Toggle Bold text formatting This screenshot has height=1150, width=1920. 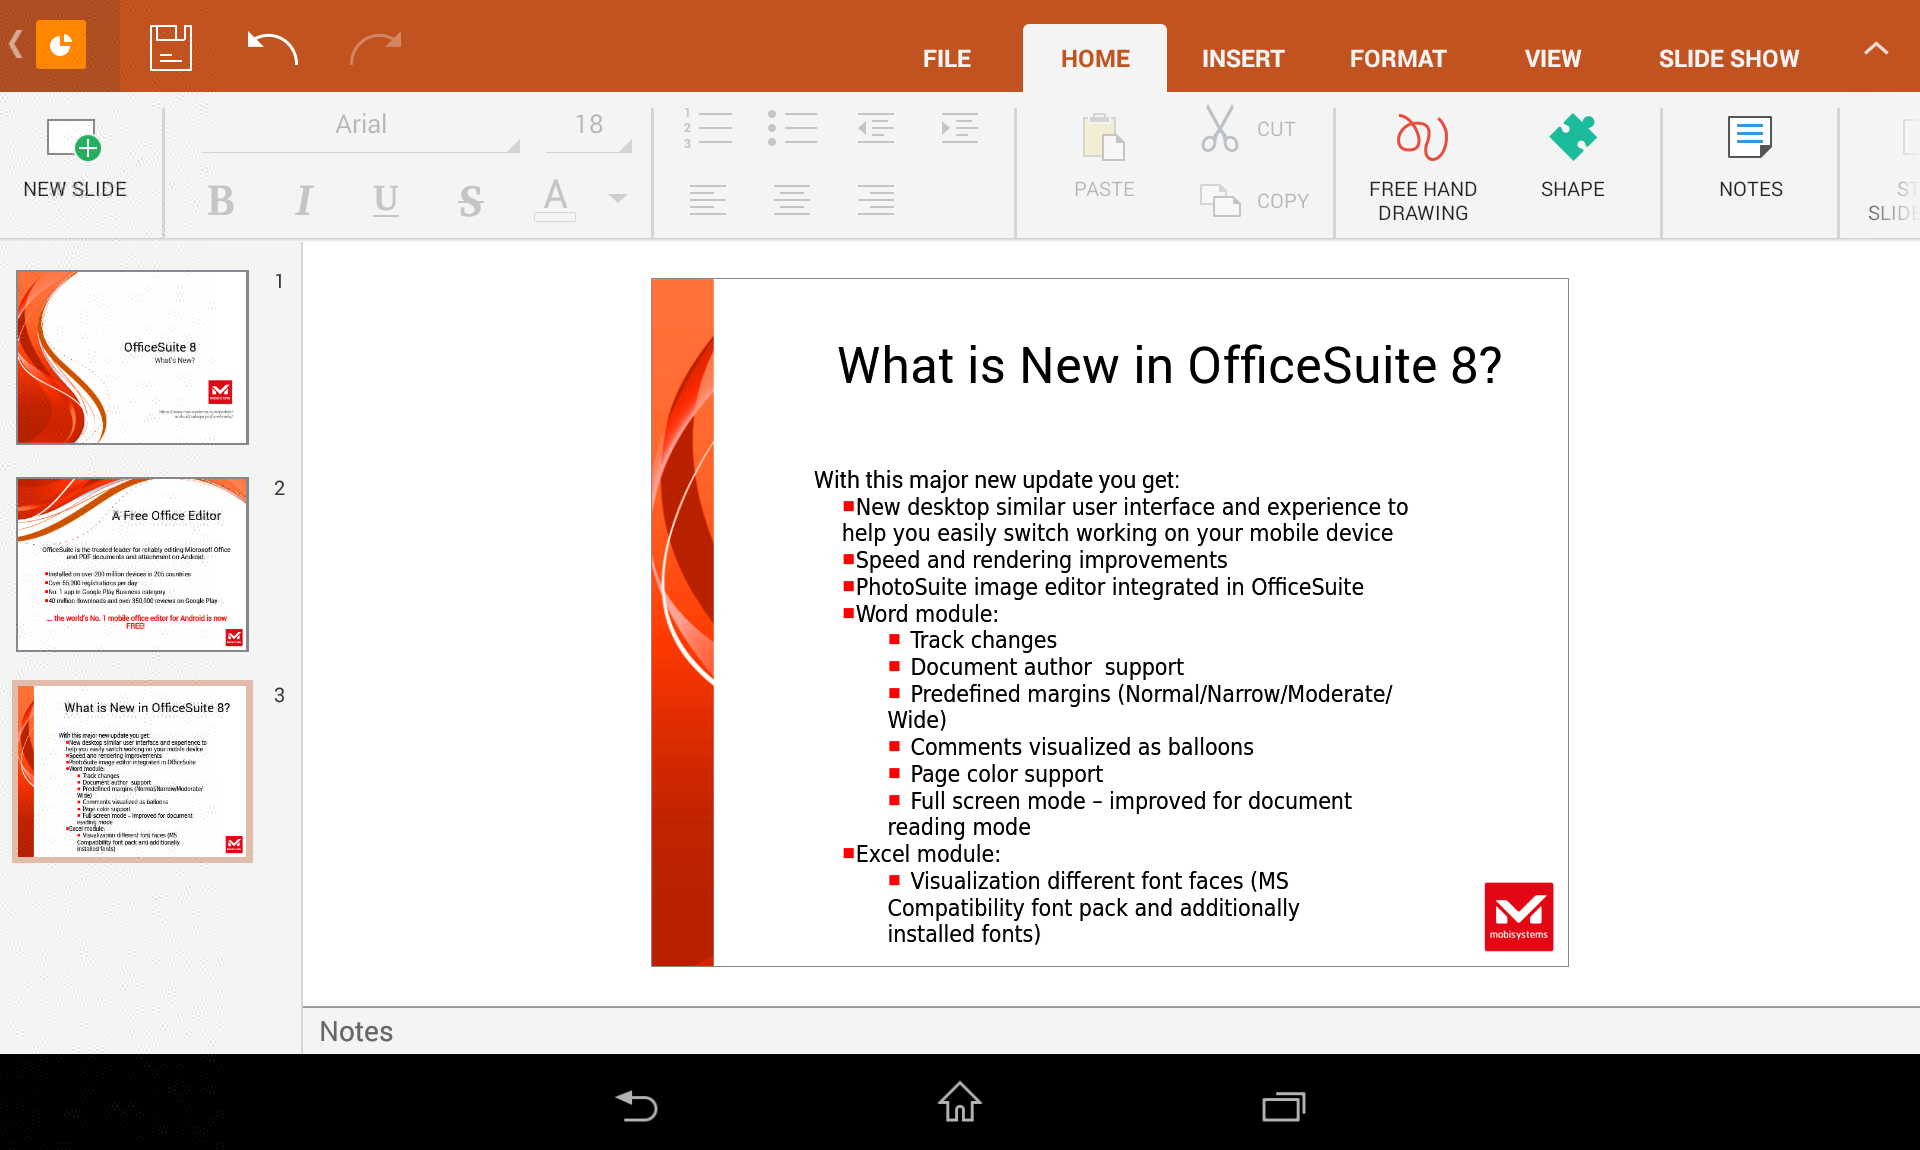point(221,200)
